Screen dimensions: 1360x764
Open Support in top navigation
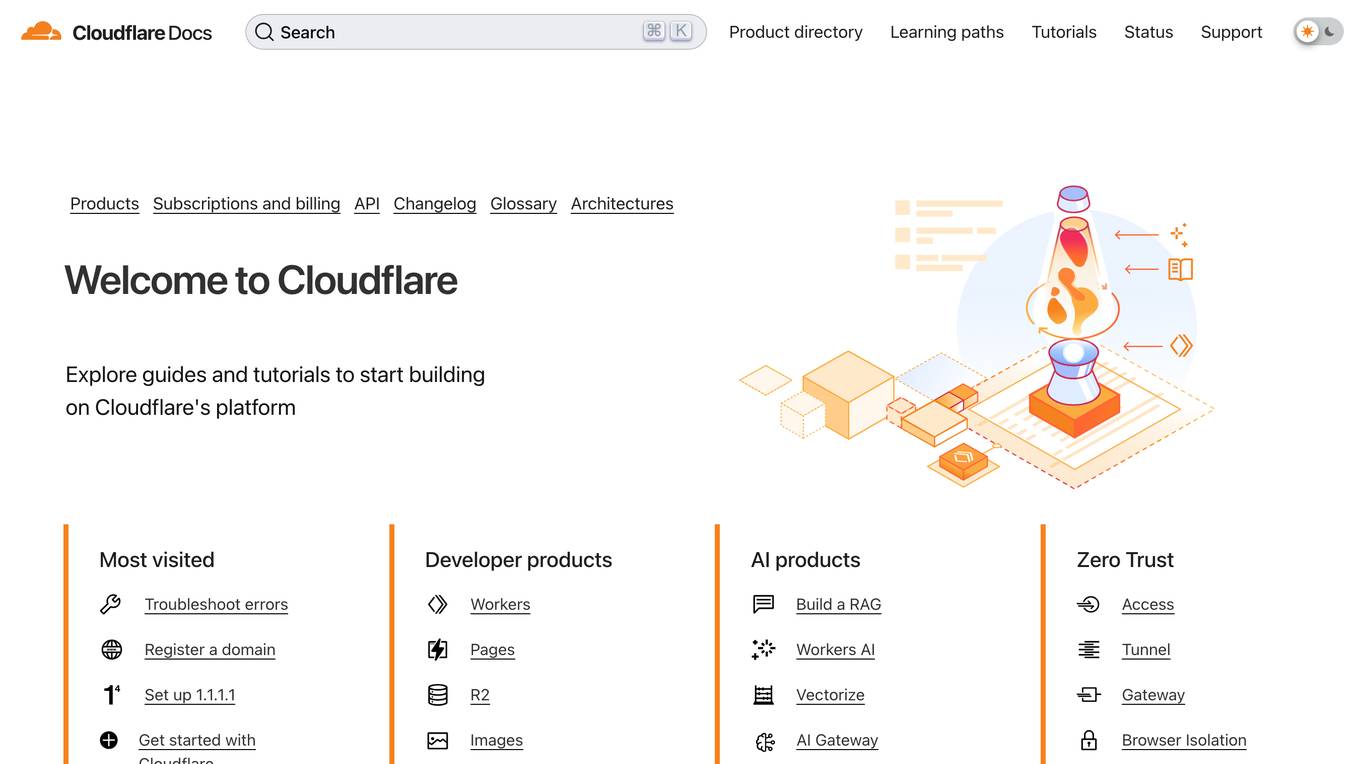(x=1231, y=32)
